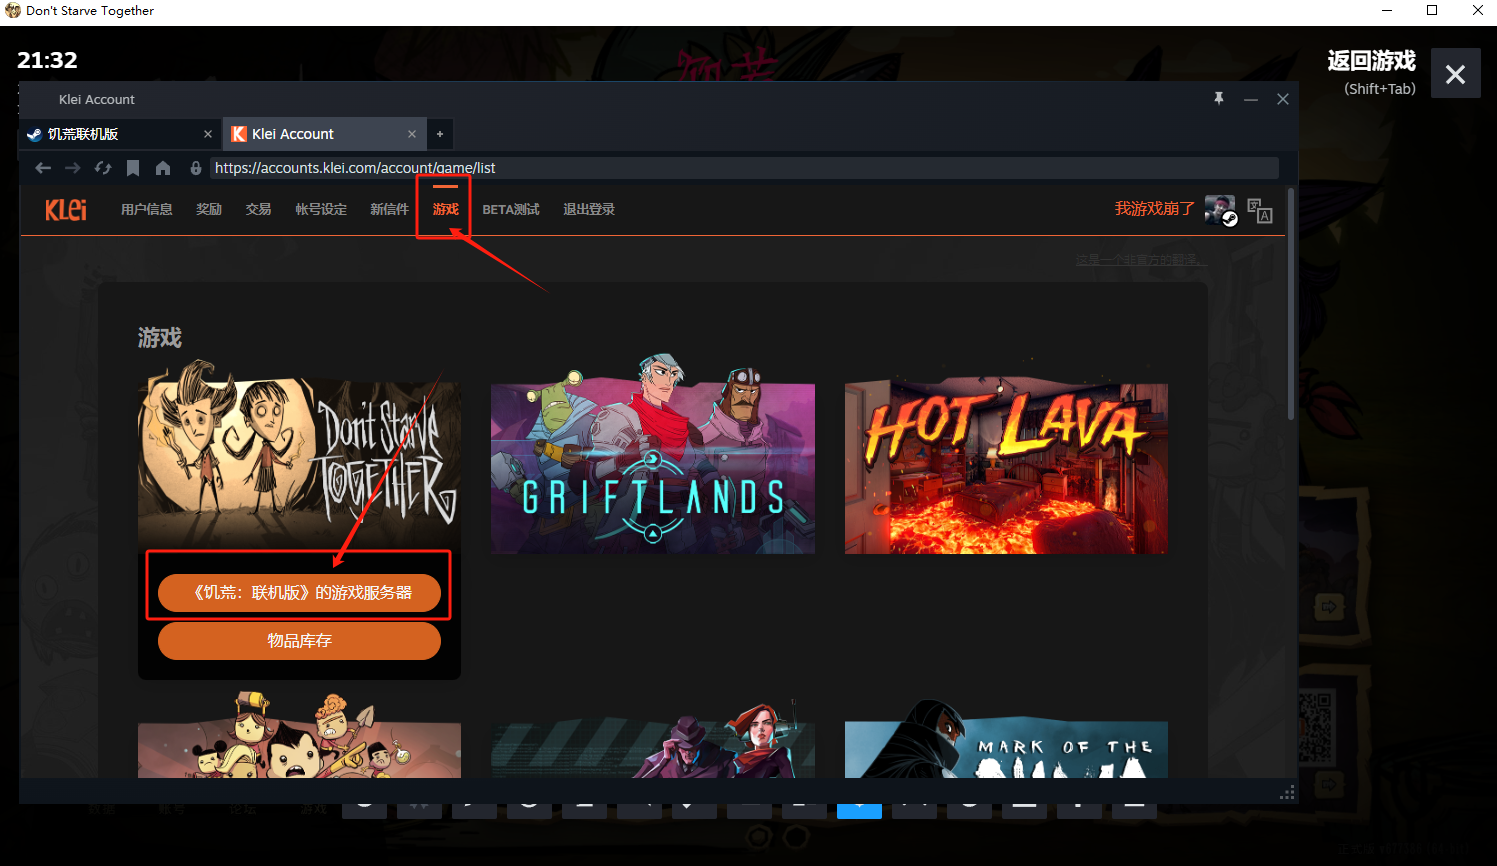Close the Steam overlay with X button
This screenshot has height=866, width=1497.
(x=1456, y=74)
